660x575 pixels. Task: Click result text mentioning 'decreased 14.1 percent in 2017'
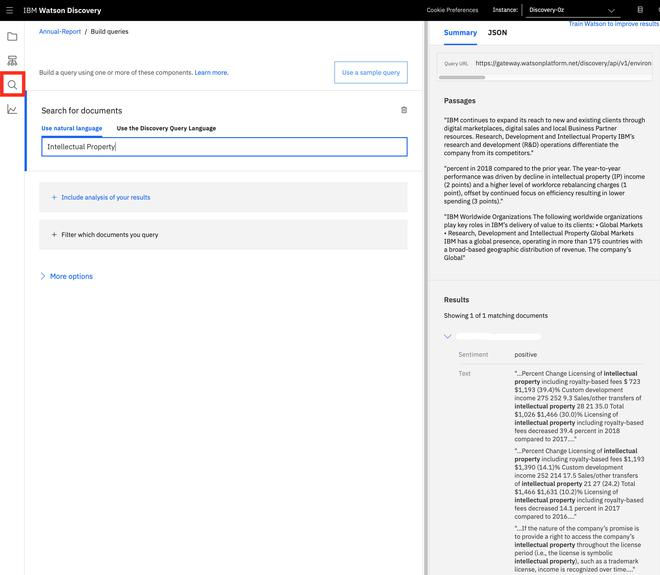[x=579, y=484]
